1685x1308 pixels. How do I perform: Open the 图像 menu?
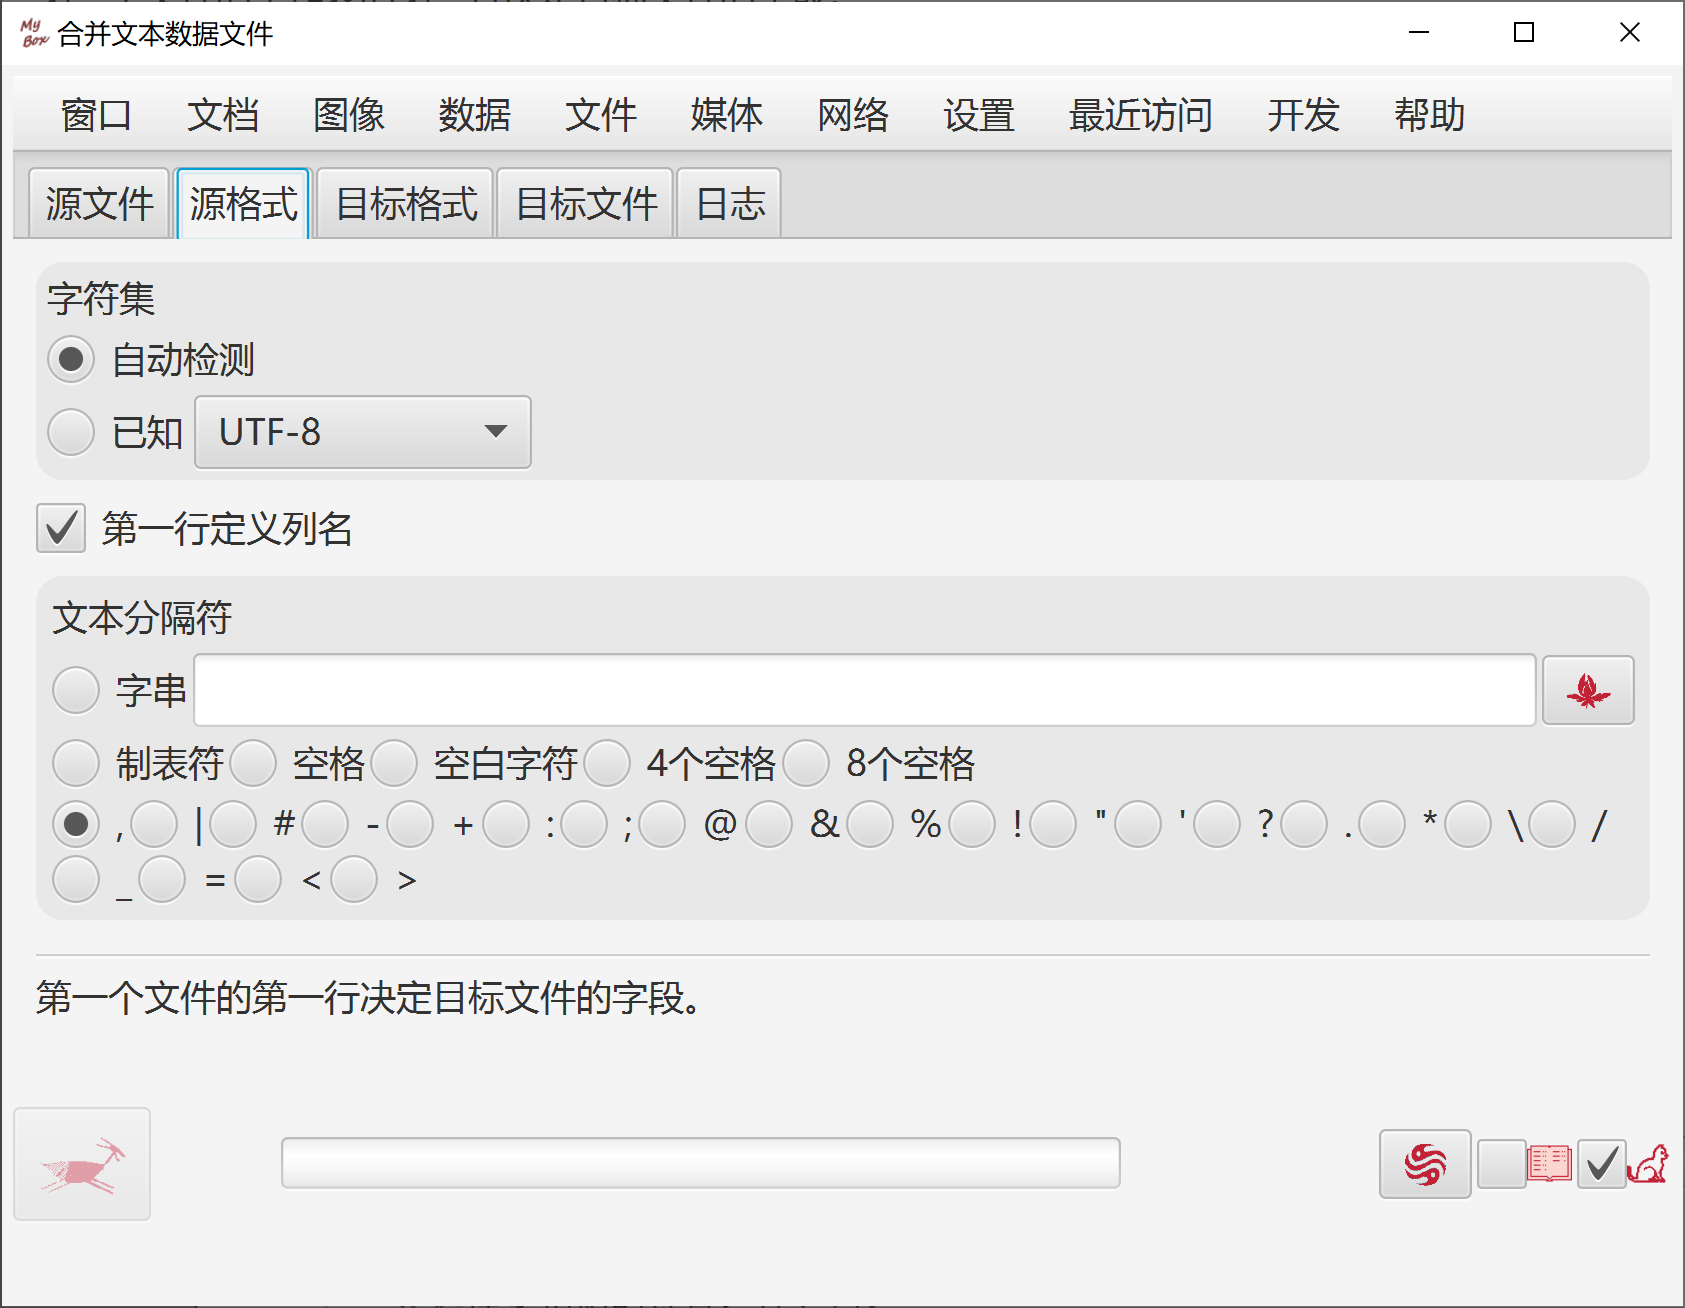coord(349,115)
